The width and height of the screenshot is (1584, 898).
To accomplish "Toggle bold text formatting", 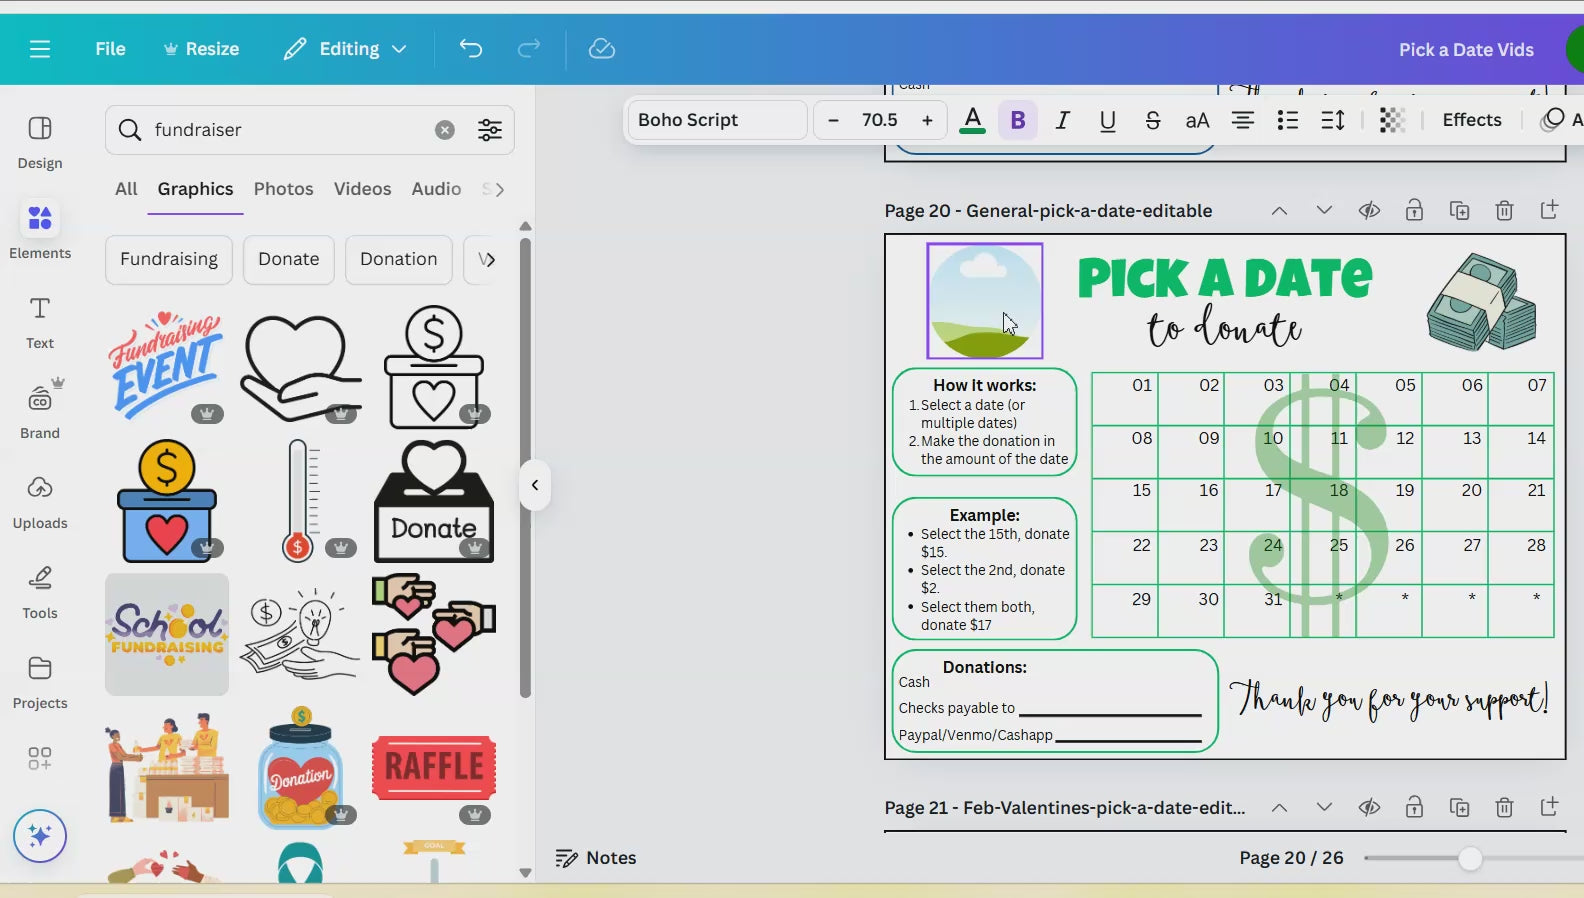I will pyautogui.click(x=1018, y=120).
